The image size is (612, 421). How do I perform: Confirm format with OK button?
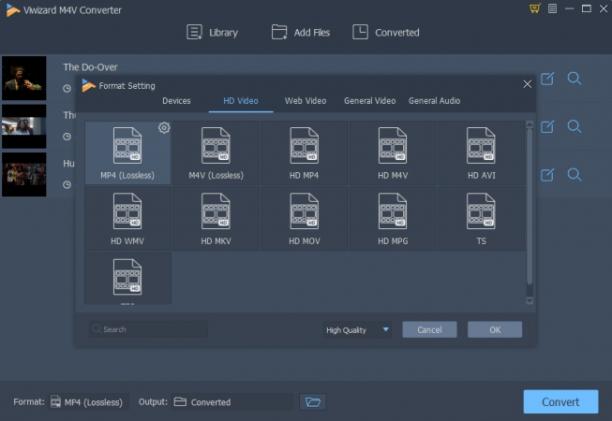(x=495, y=330)
